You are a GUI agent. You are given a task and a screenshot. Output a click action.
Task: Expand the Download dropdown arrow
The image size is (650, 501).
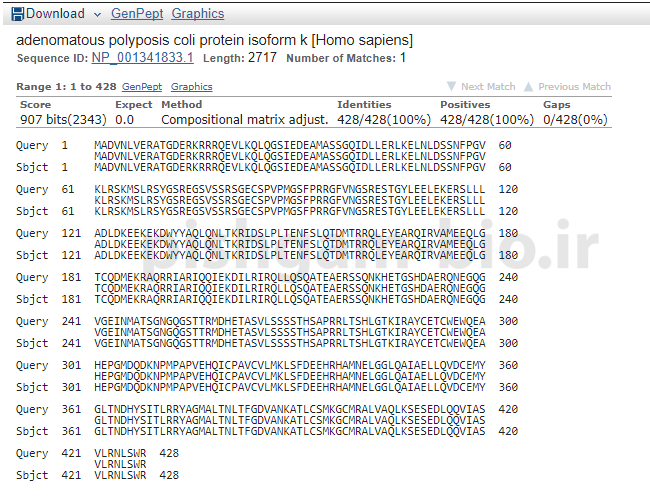[96, 15]
